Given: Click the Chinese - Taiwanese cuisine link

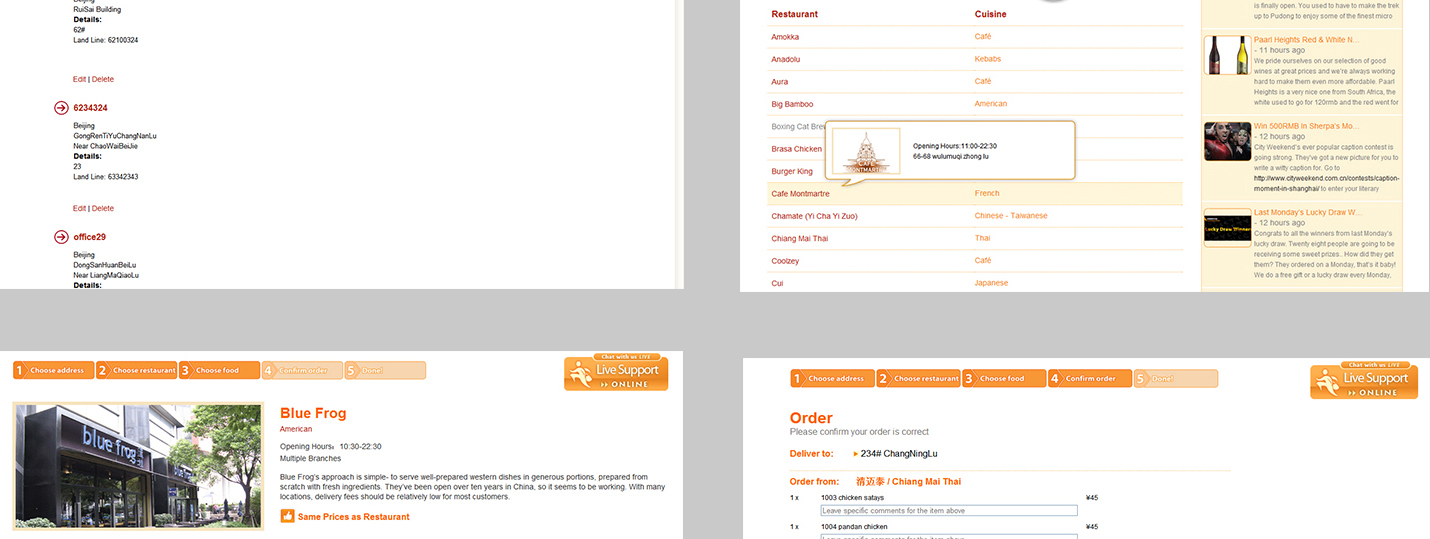Looking at the screenshot, I should click(1011, 216).
